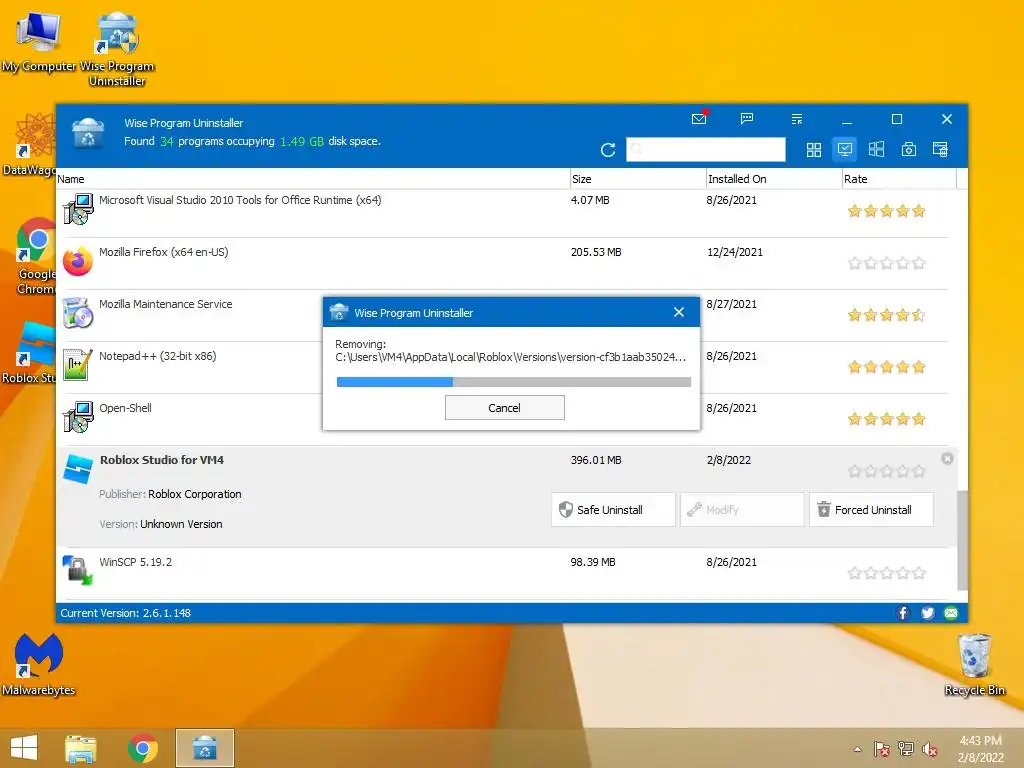Screen dimensions: 1024x768
Task: Refresh the installed programs list
Action: 608,150
